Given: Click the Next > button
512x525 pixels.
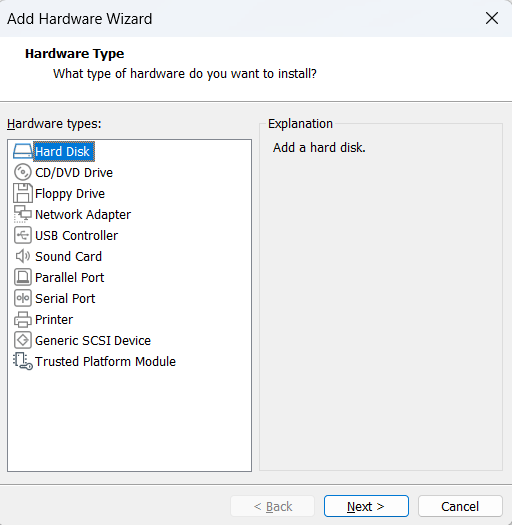Looking at the screenshot, I should click(x=366, y=506).
